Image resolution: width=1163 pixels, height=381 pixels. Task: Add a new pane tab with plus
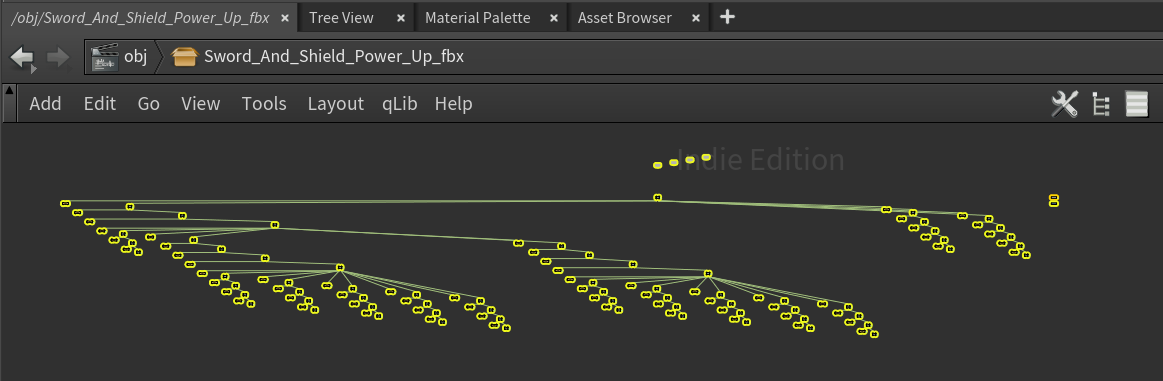pyautogui.click(x=728, y=17)
